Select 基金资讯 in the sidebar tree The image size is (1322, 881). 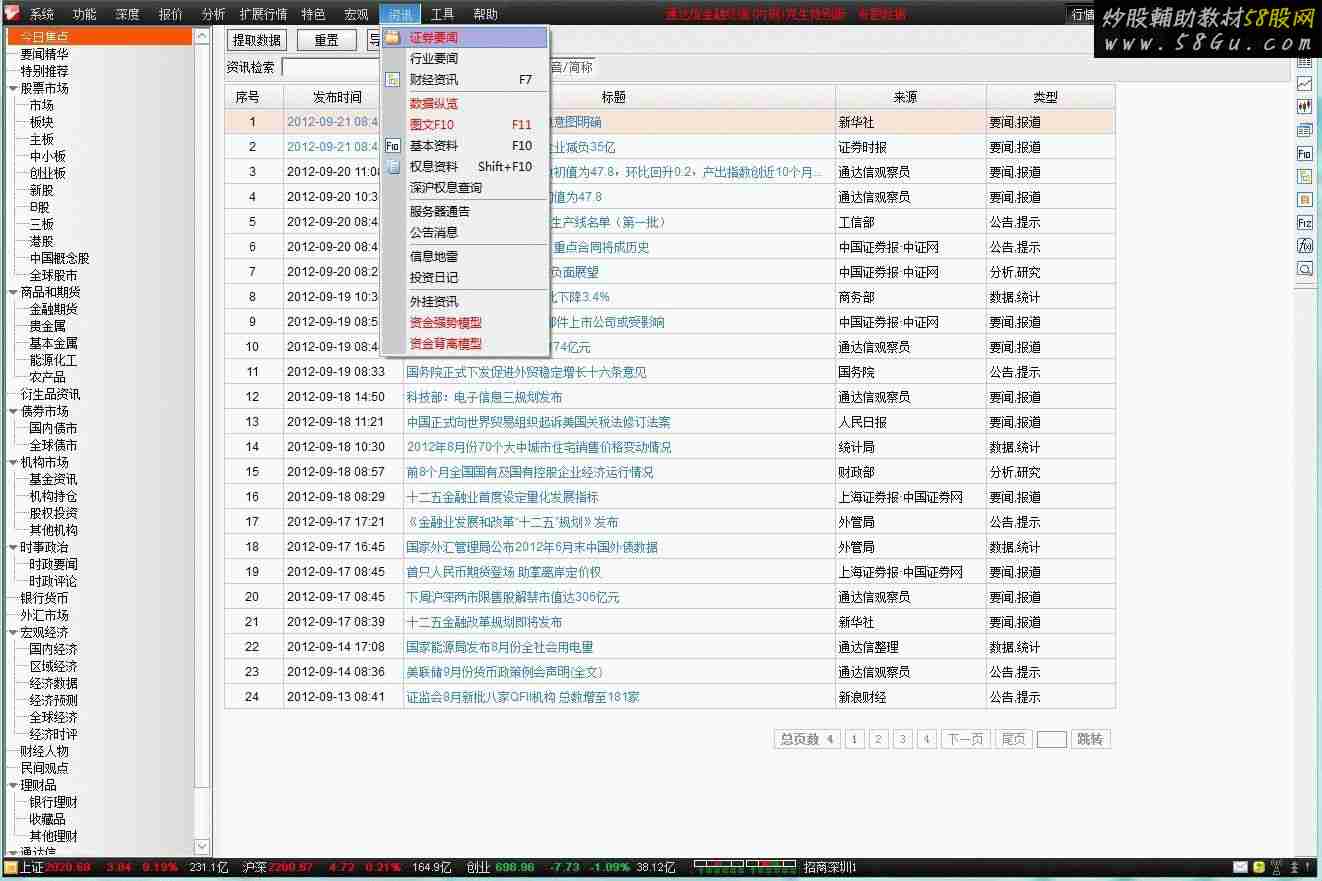tap(53, 479)
